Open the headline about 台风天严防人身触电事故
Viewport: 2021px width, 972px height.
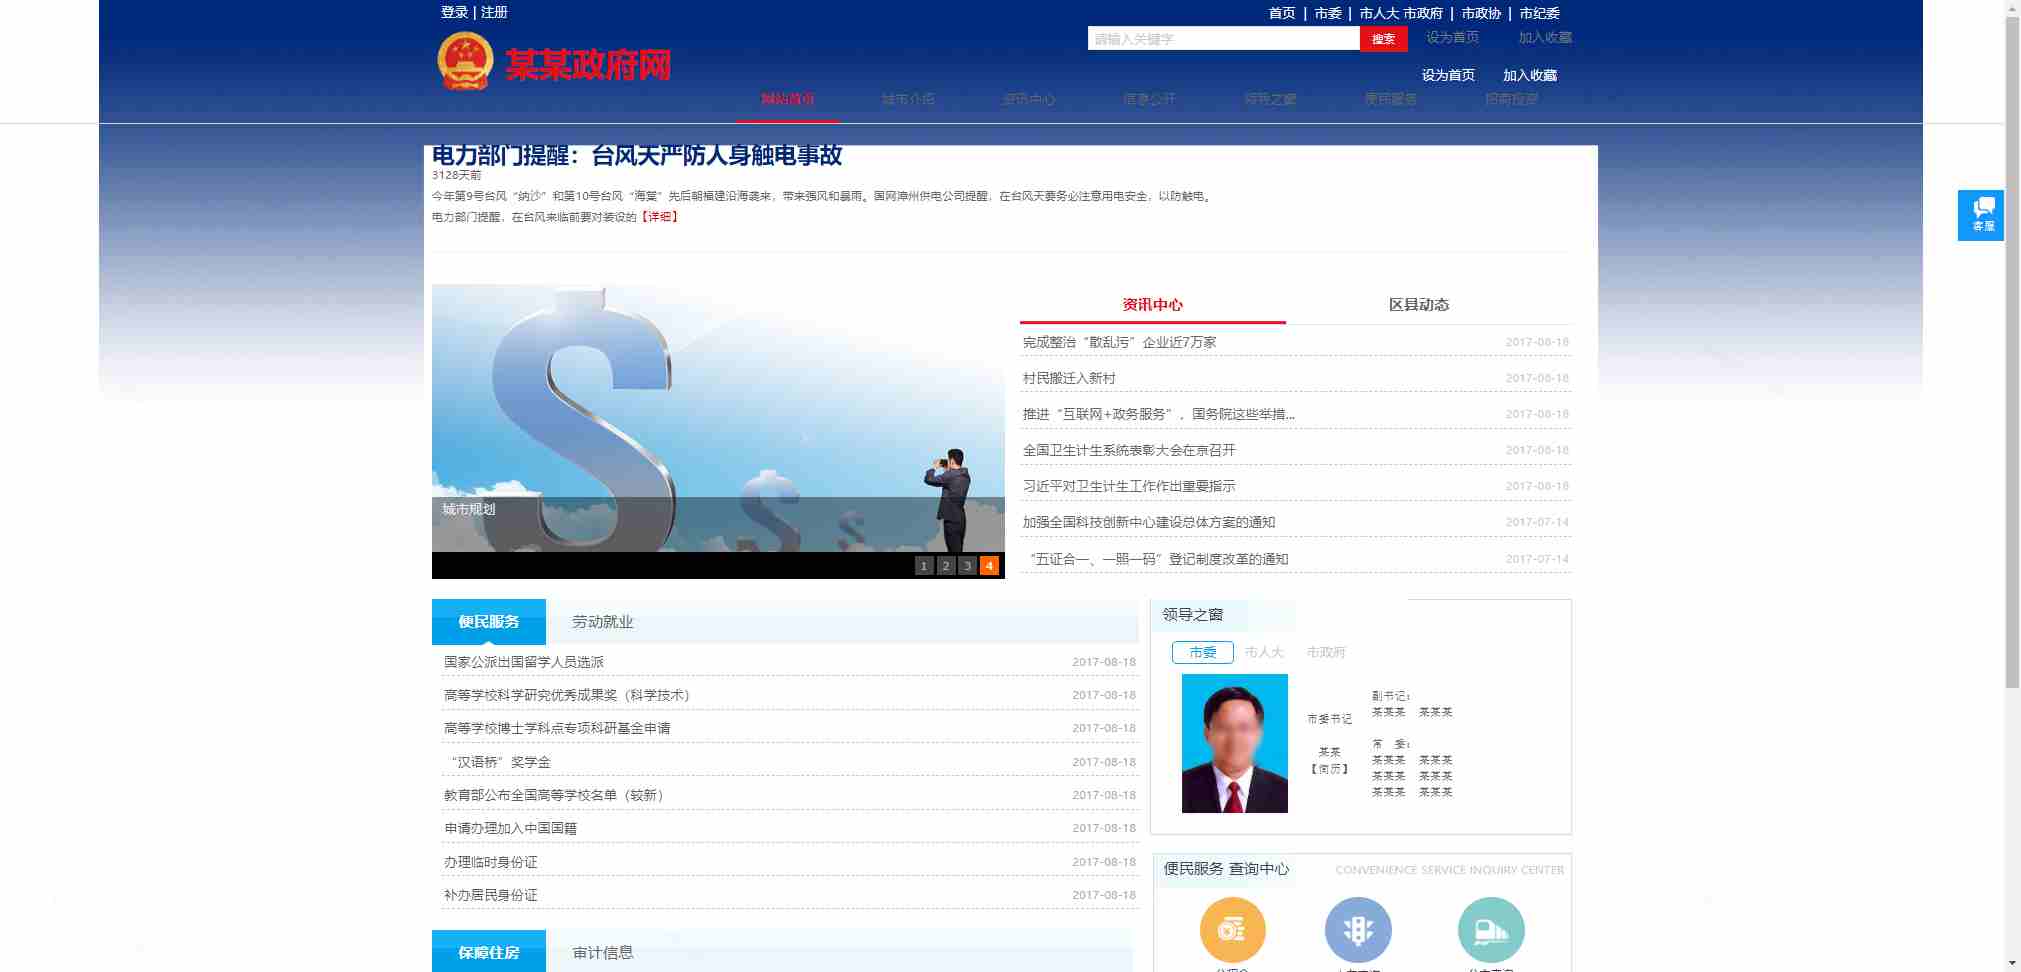pyautogui.click(x=637, y=155)
